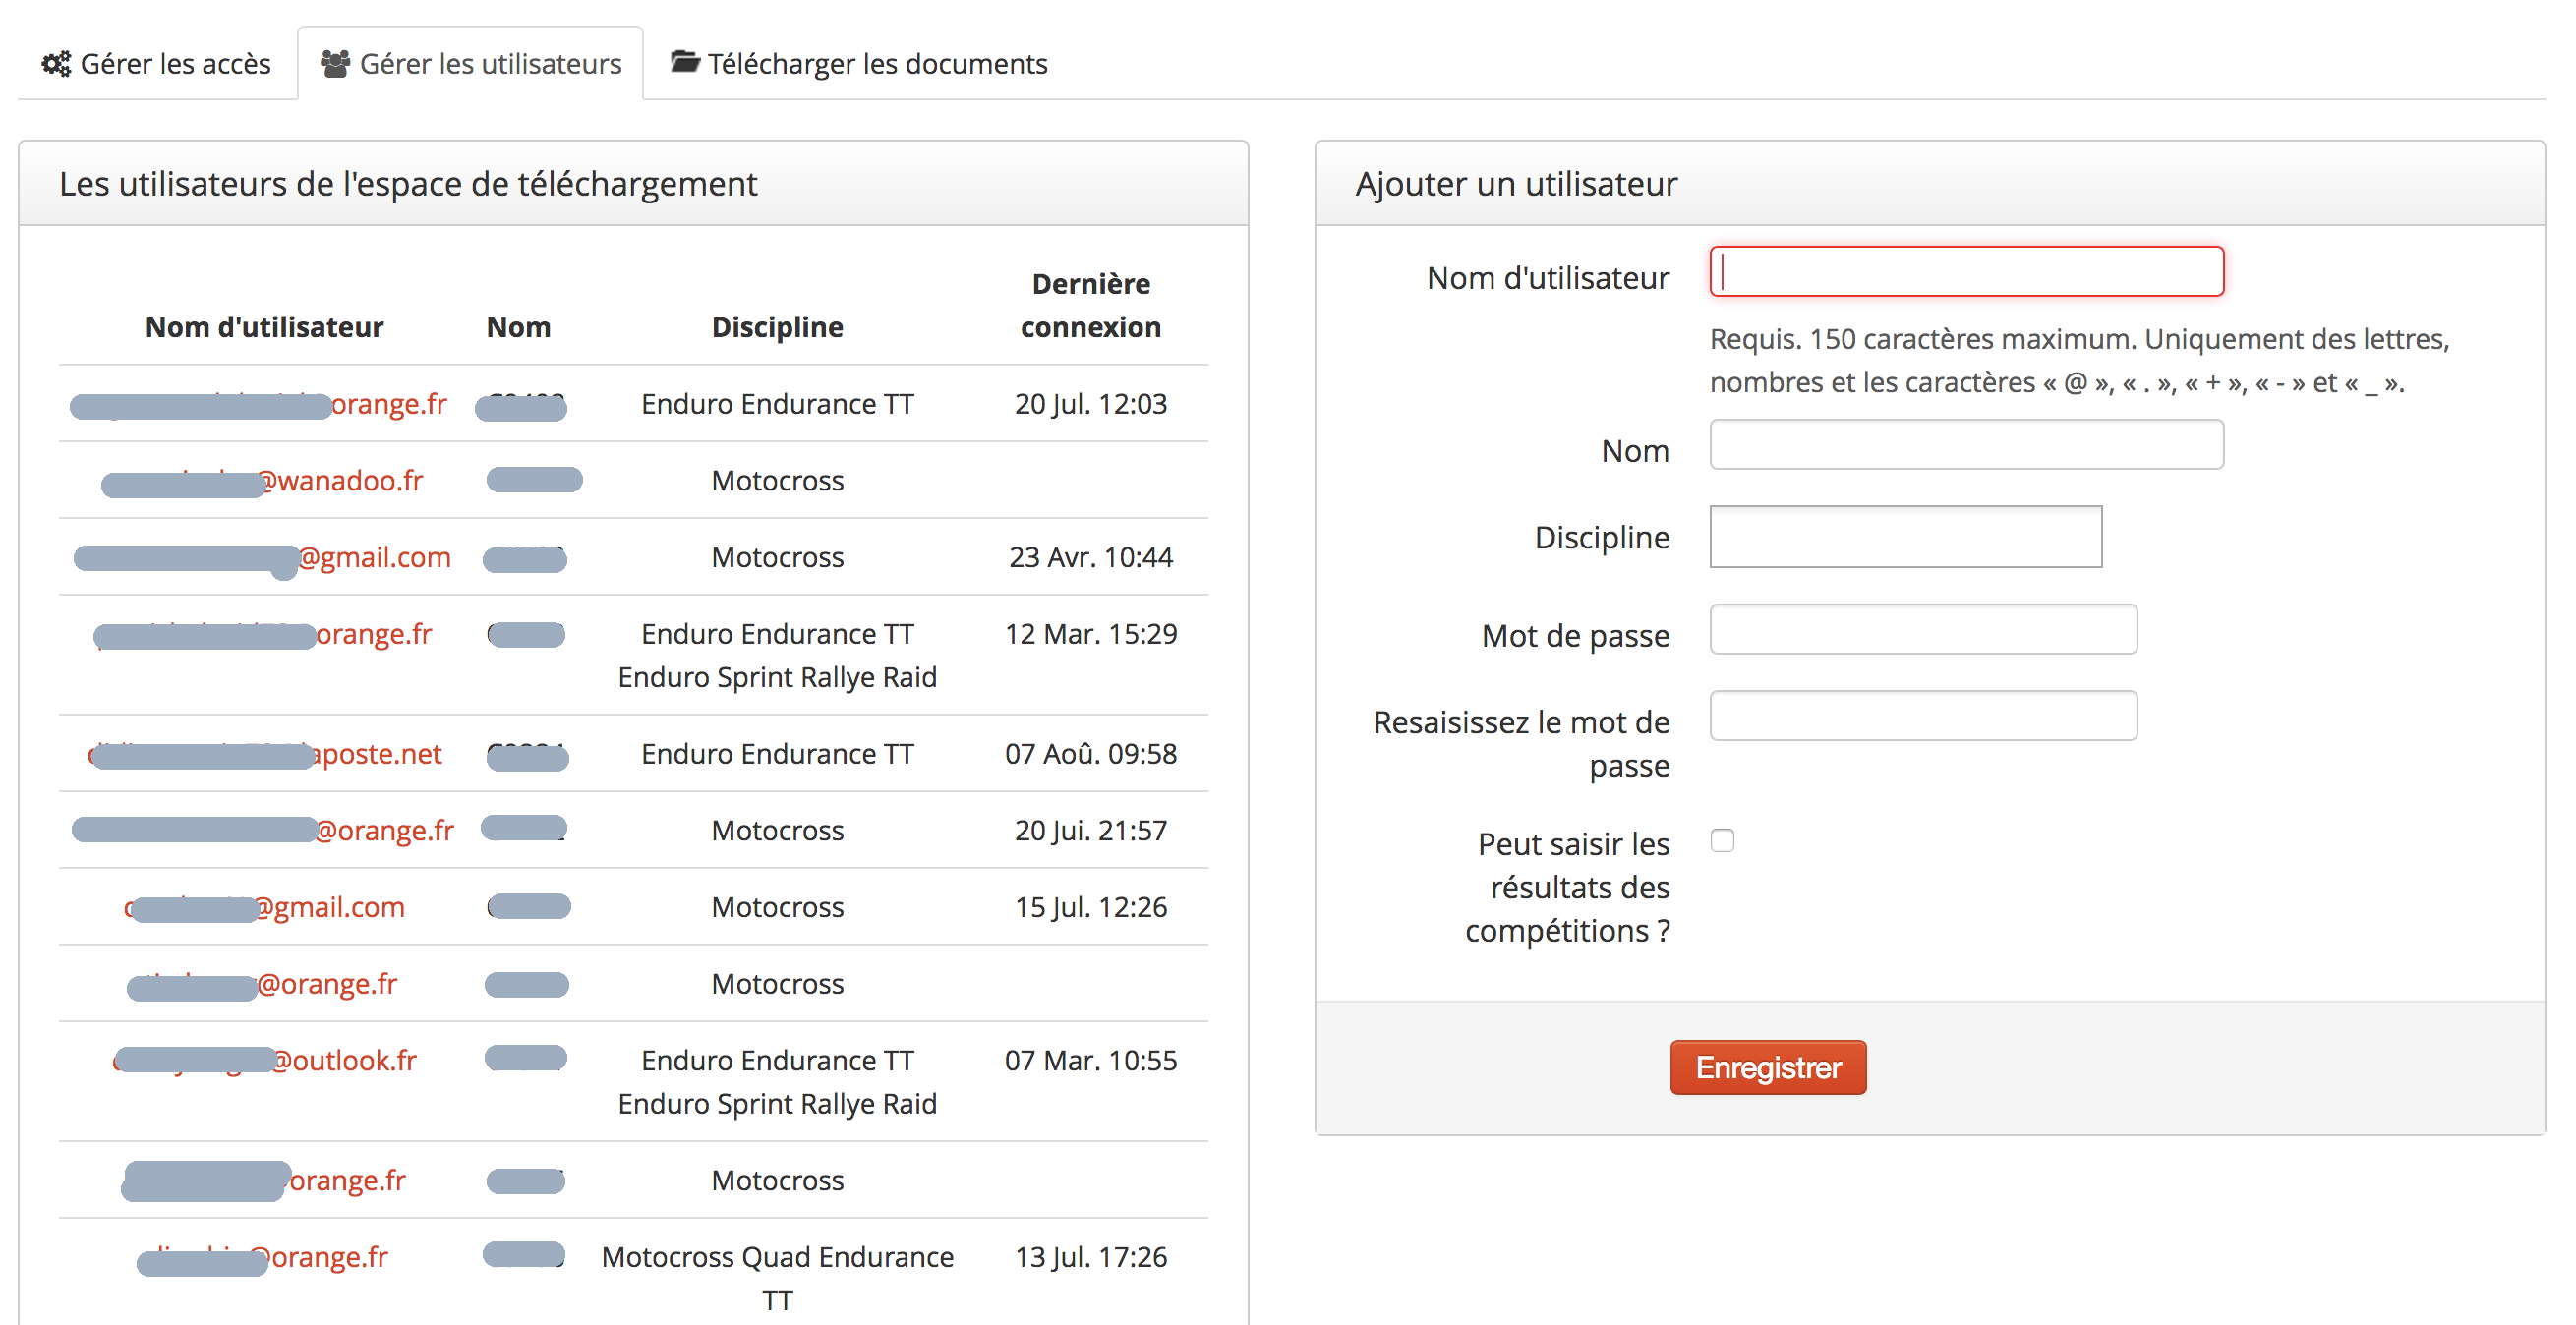The width and height of the screenshot is (2576, 1325).
Task: Select the Discipline column header
Action: pos(777,328)
